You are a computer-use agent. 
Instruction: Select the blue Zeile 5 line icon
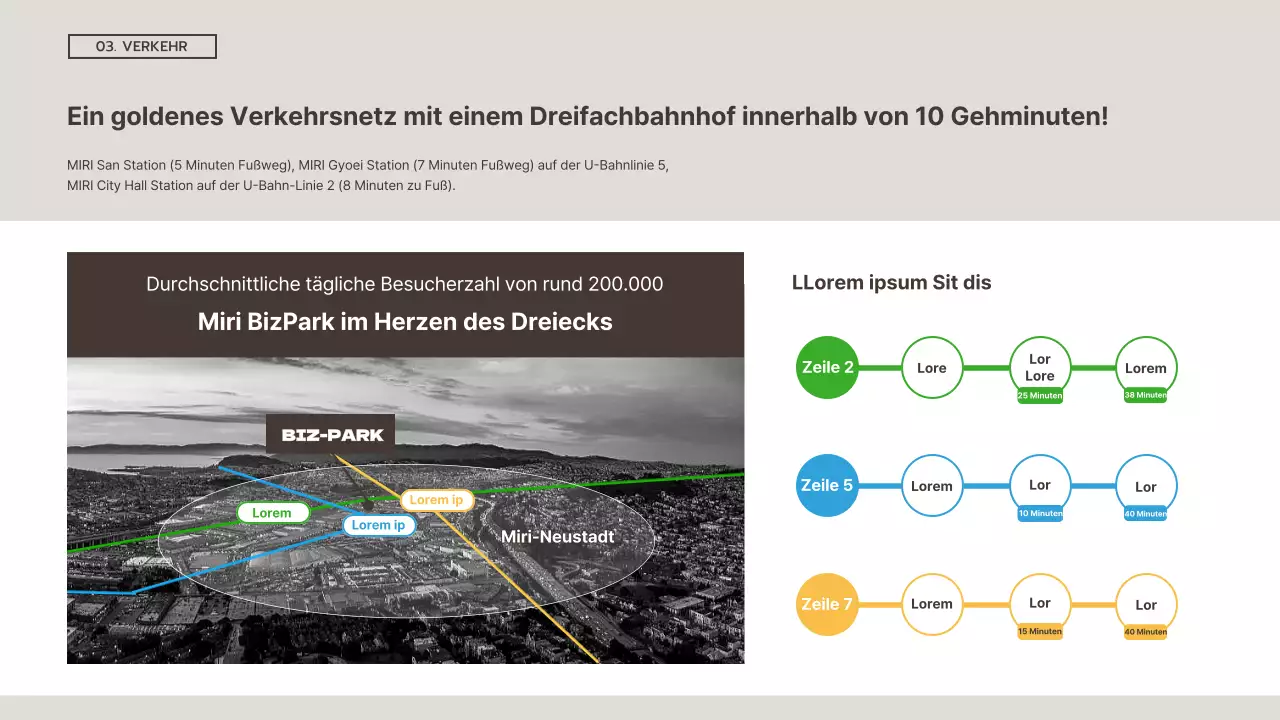(x=826, y=485)
